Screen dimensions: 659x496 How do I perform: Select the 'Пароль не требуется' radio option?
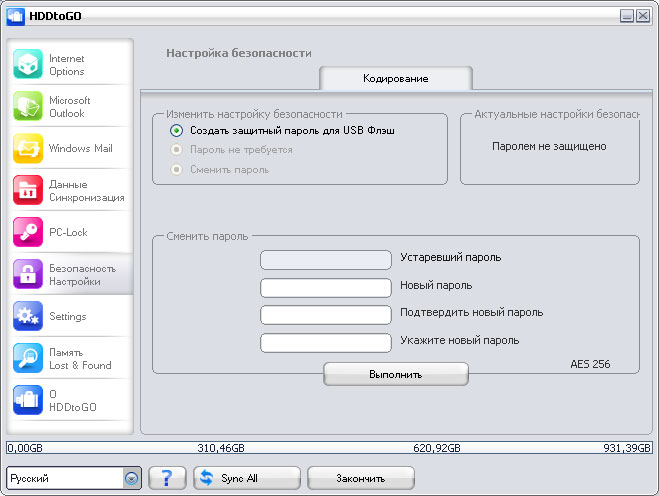(x=176, y=150)
